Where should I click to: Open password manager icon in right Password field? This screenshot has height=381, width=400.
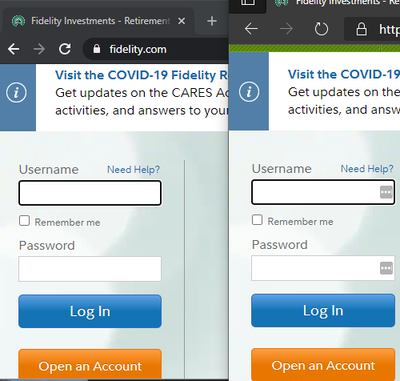pyautogui.click(x=386, y=268)
